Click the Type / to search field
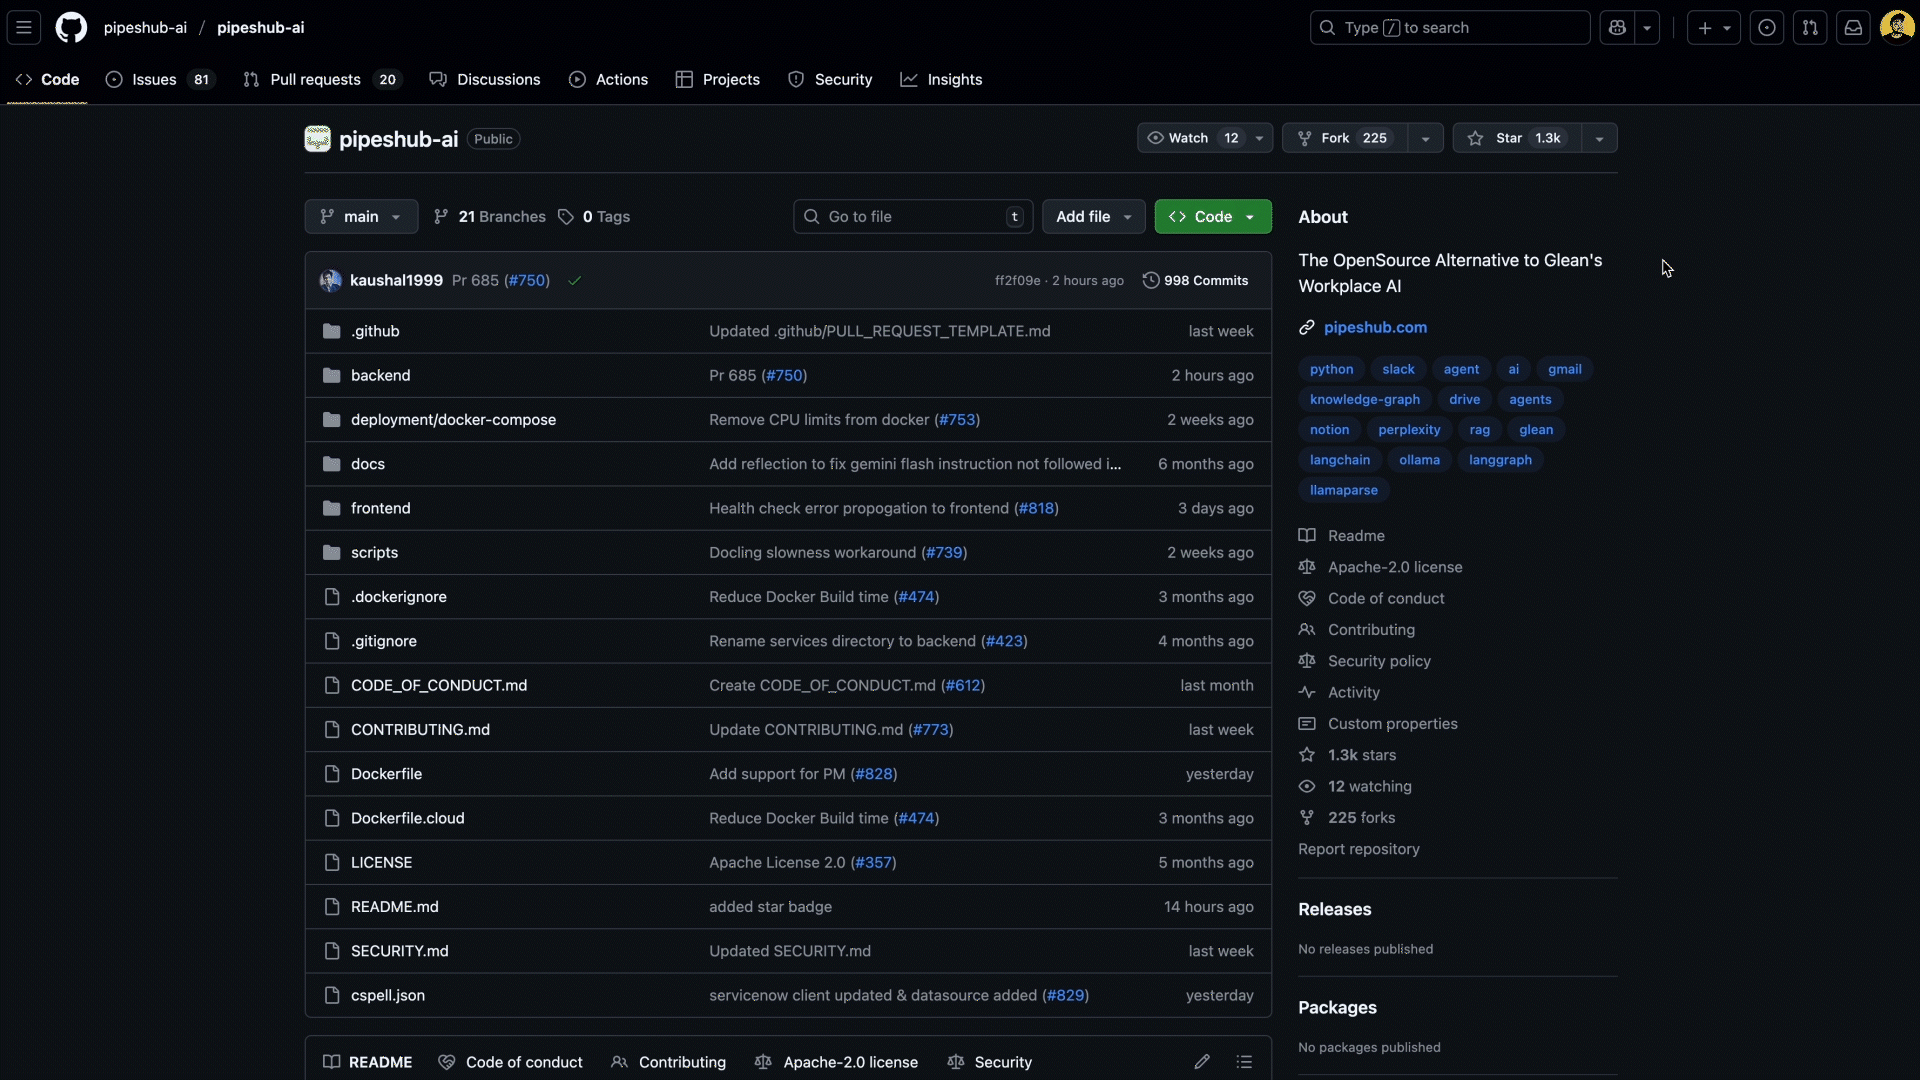 click(x=1449, y=27)
